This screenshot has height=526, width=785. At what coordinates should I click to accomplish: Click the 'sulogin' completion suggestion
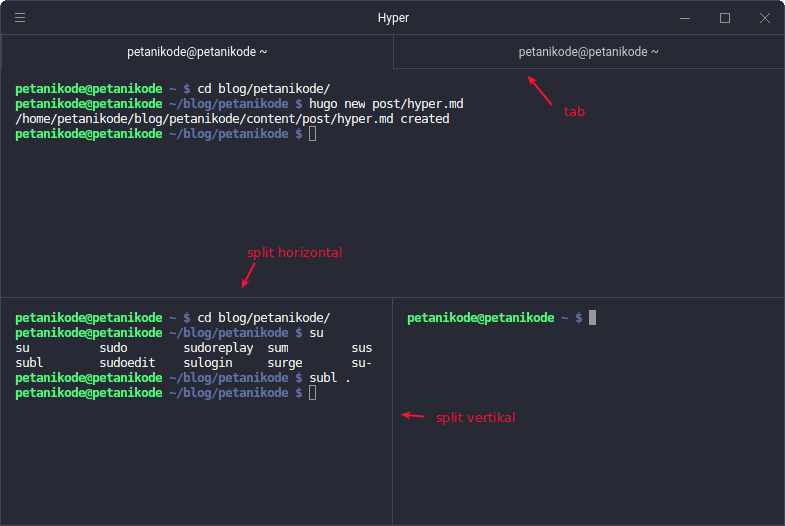pos(208,363)
